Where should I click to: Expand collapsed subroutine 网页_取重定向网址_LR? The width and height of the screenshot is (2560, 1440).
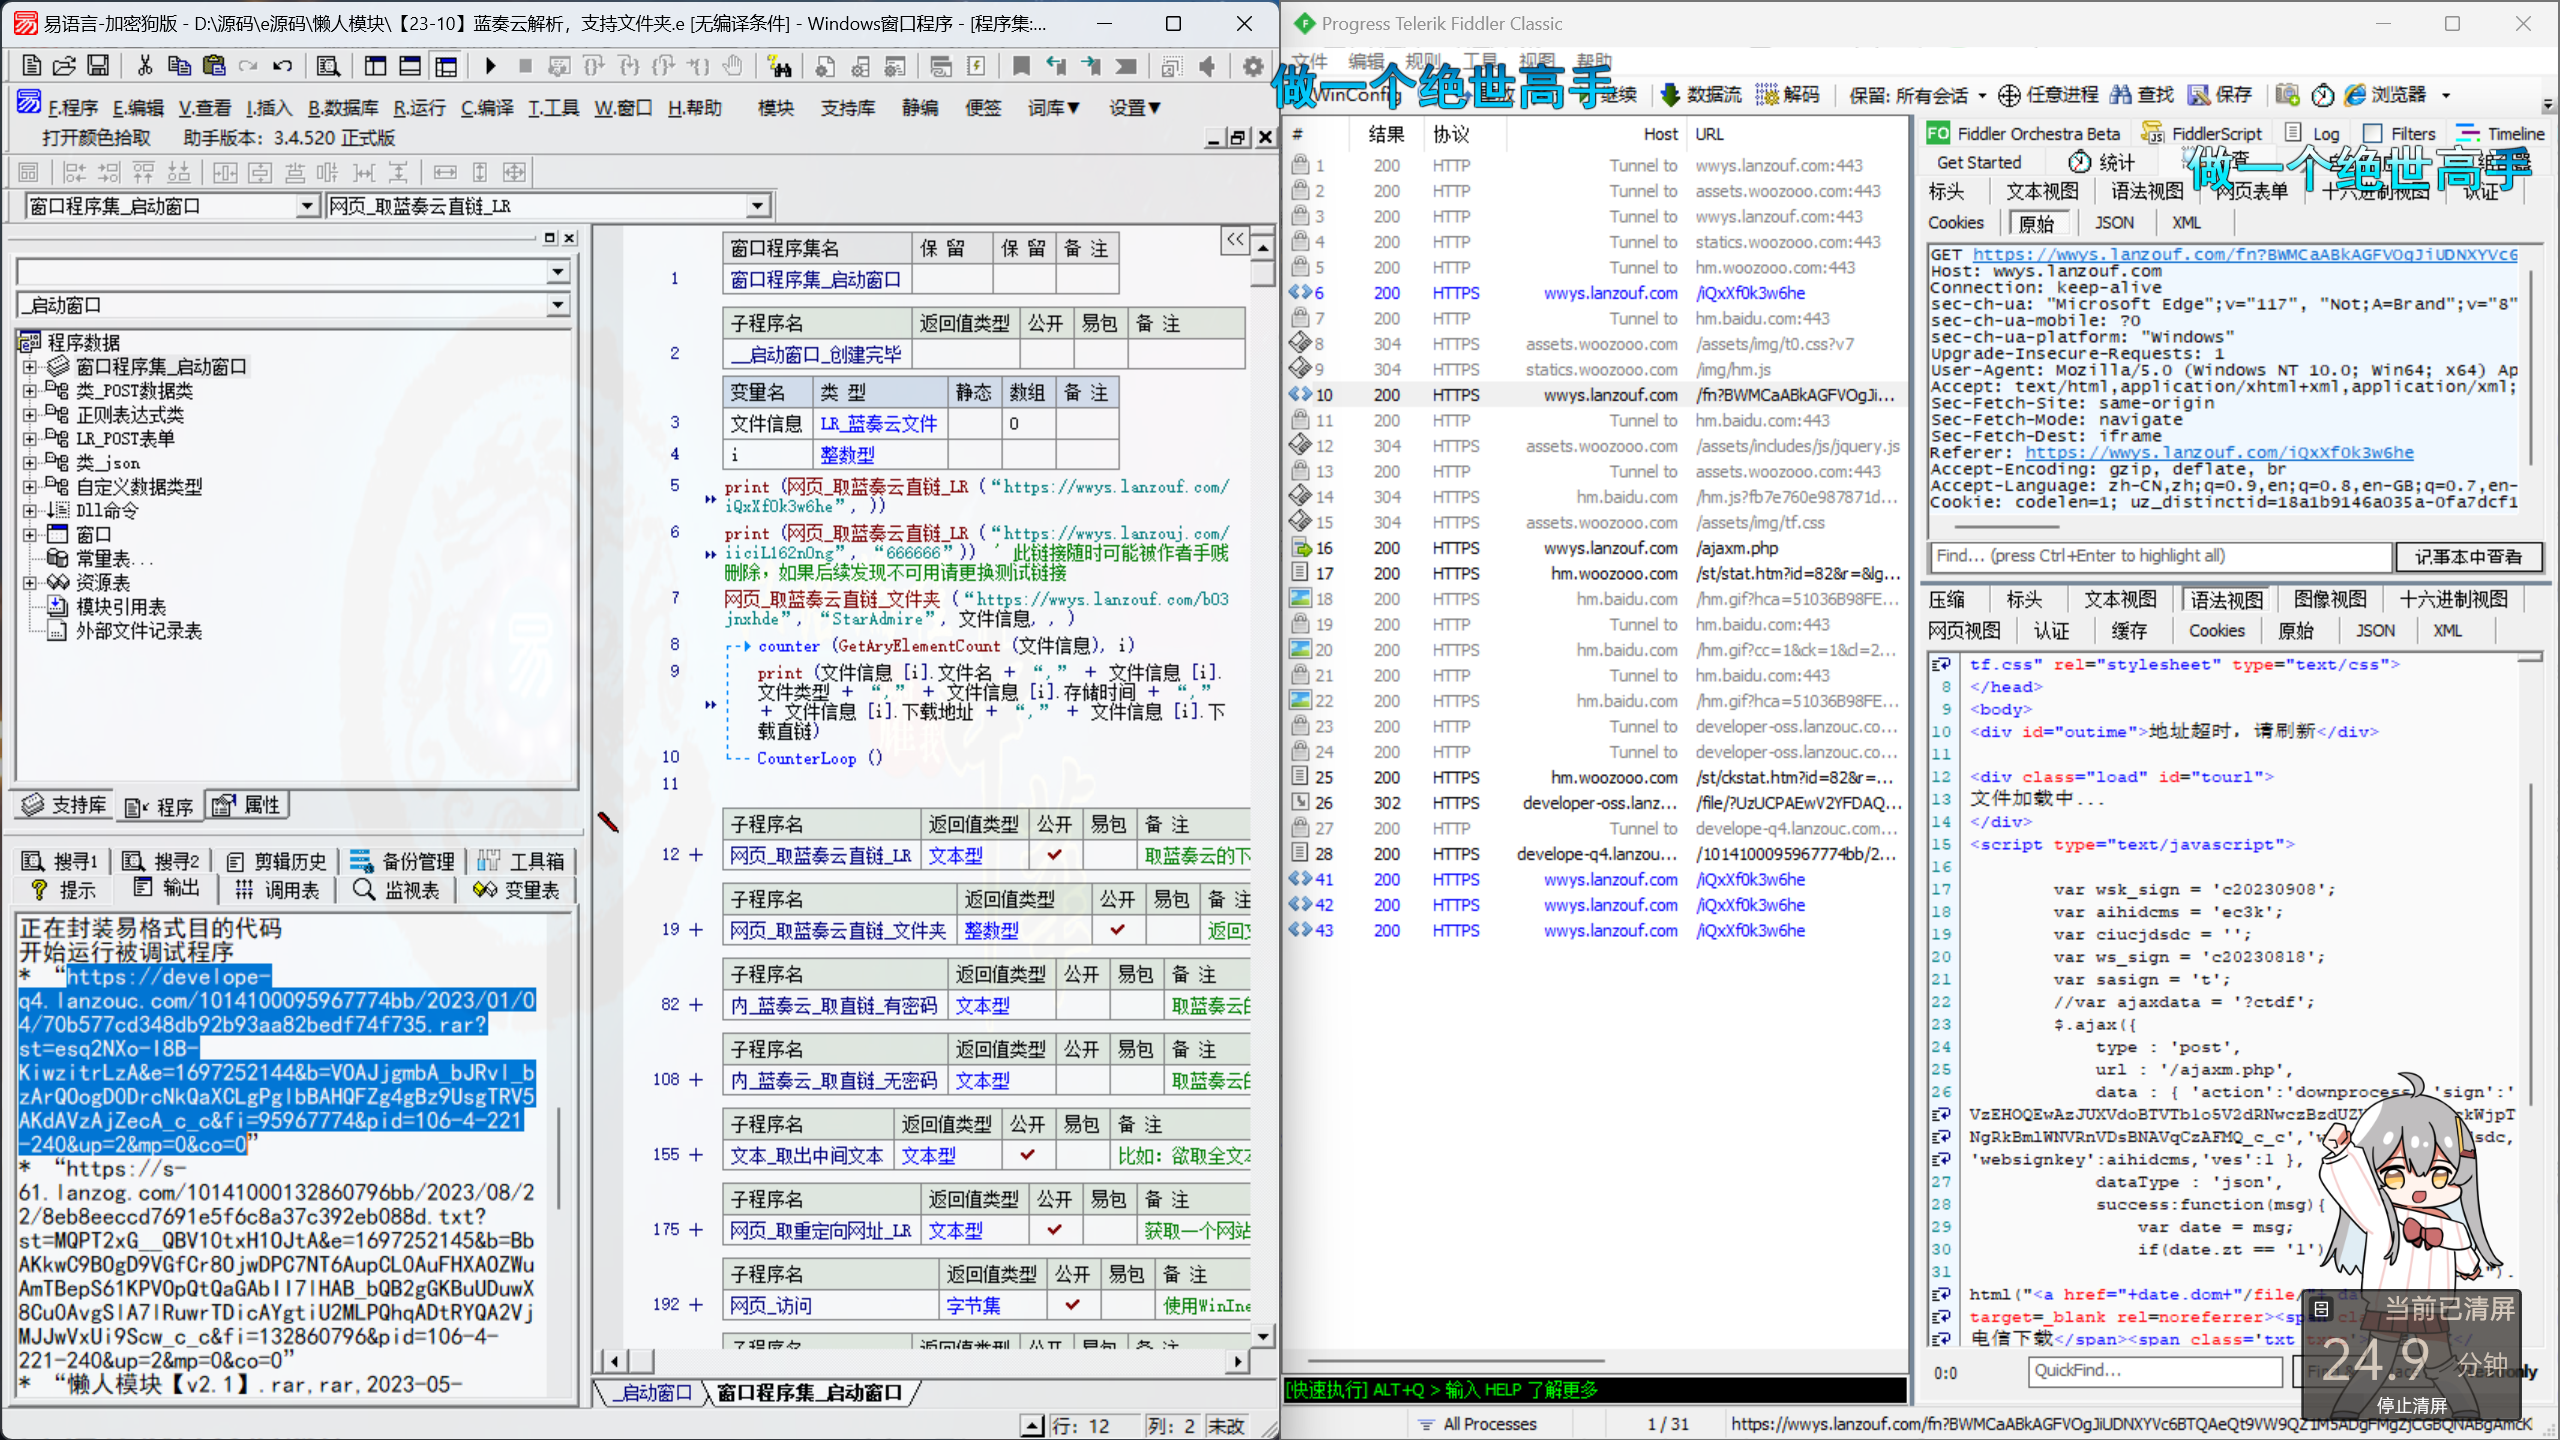pos(696,1230)
